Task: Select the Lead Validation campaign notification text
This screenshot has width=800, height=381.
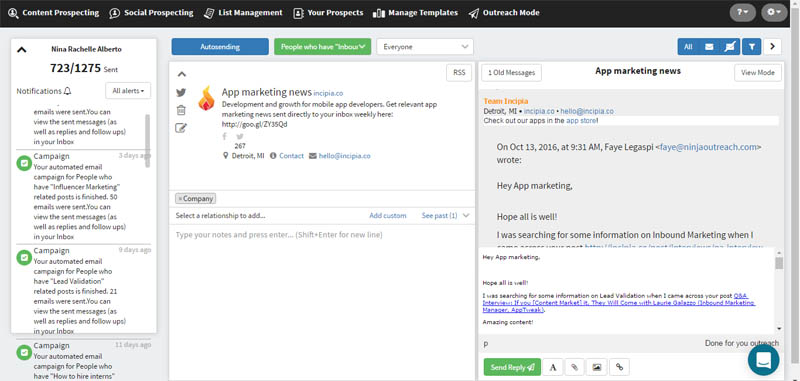Action: tap(81, 296)
